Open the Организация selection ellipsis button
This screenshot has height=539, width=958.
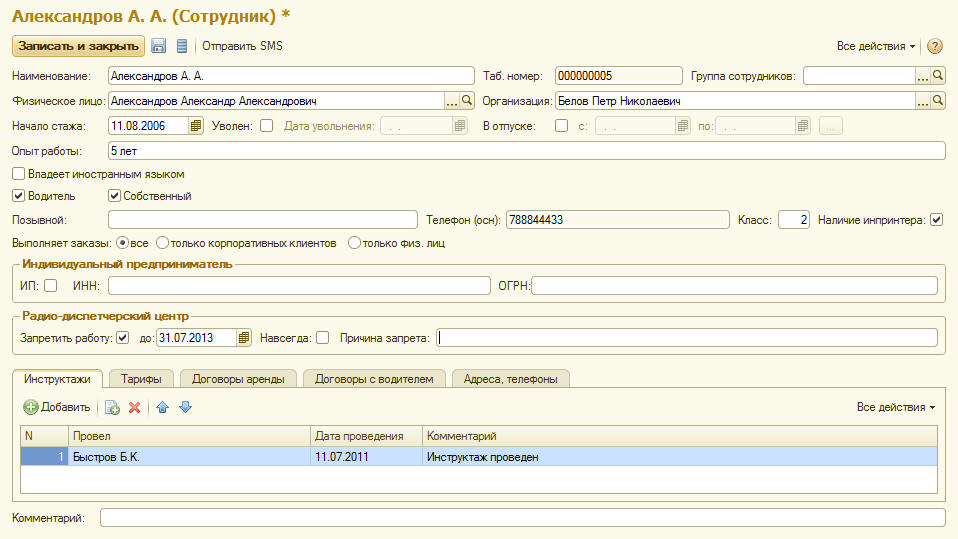(x=922, y=101)
